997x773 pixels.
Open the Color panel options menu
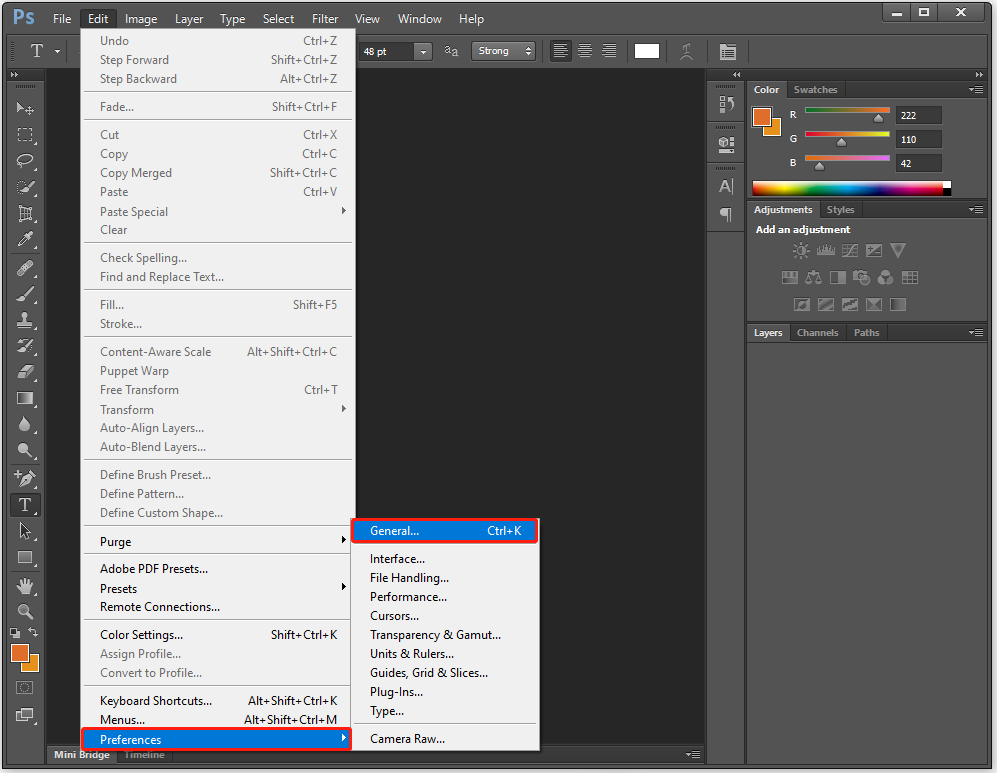coord(976,90)
